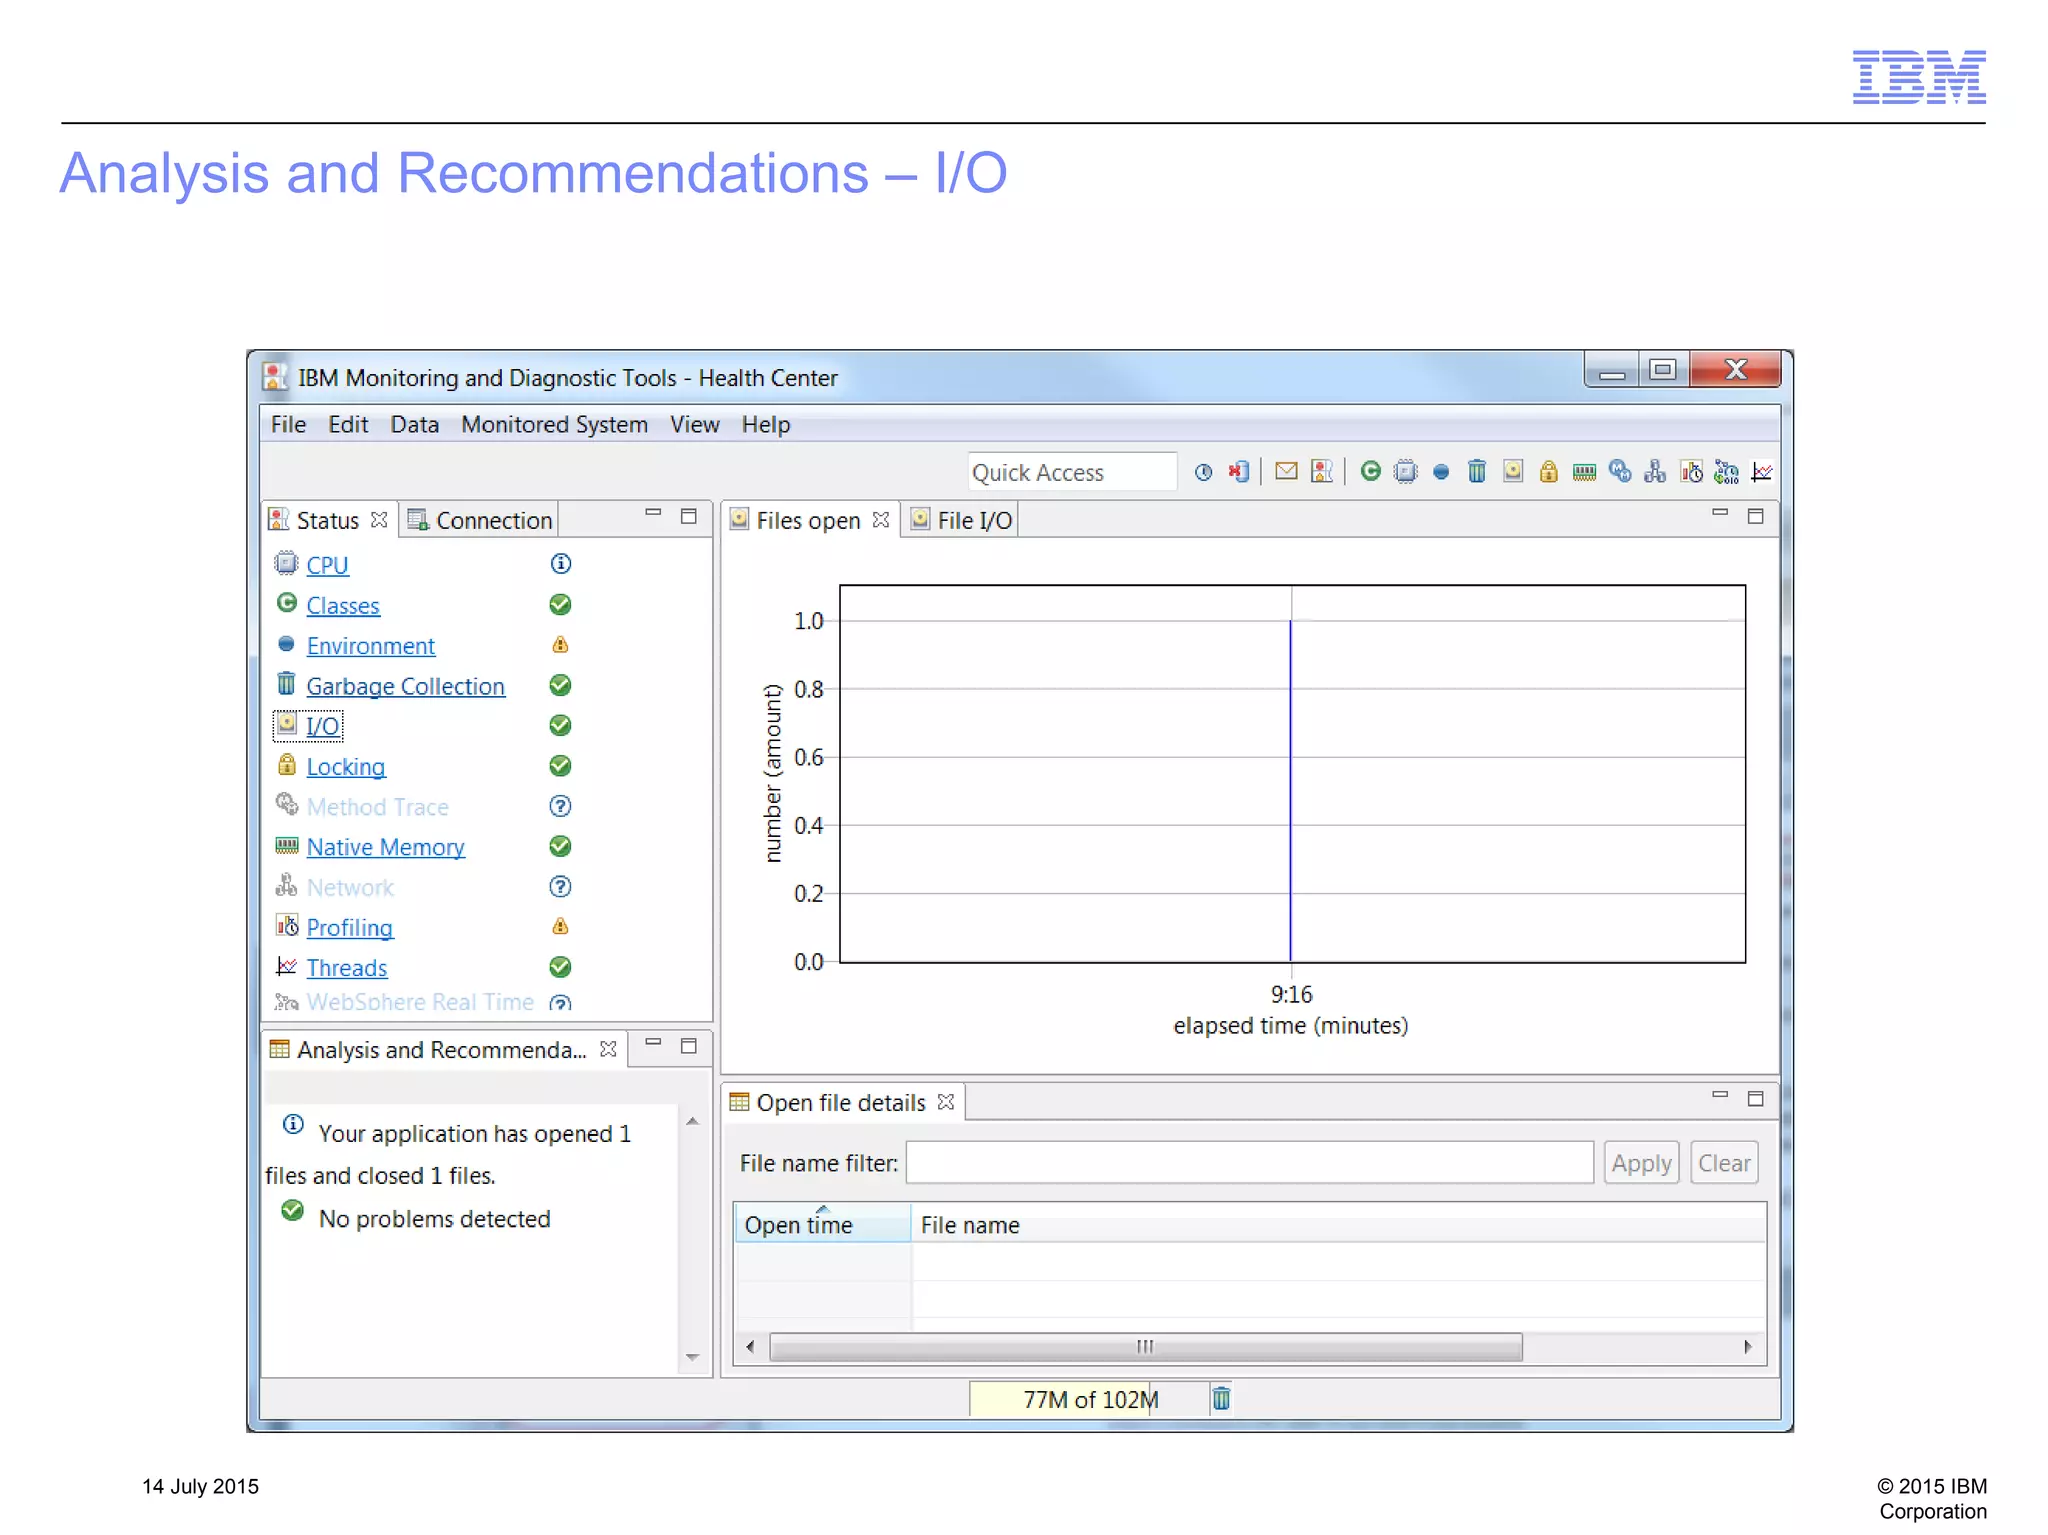The width and height of the screenshot is (2048, 1535).
Task: Click the clock icon next to Quick Access
Action: (x=1204, y=472)
